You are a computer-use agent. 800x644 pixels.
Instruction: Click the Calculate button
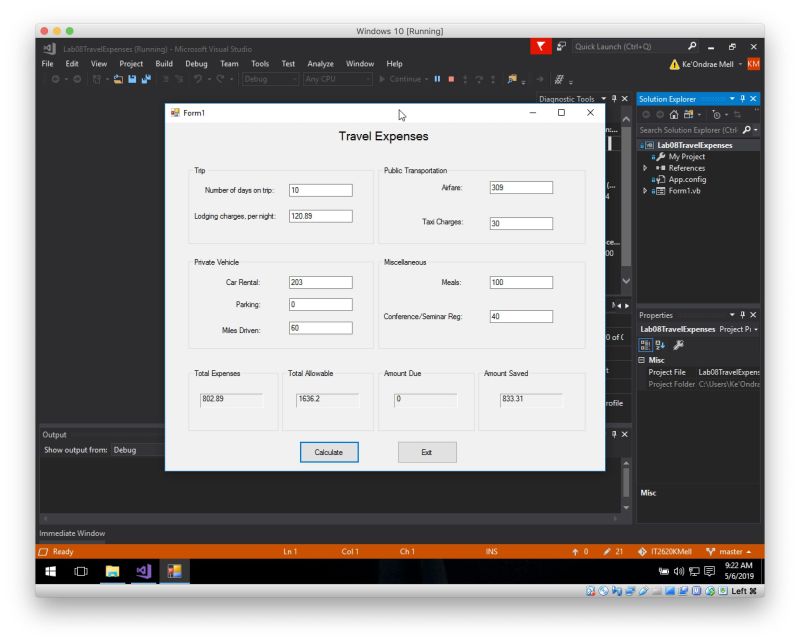point(329,452)
